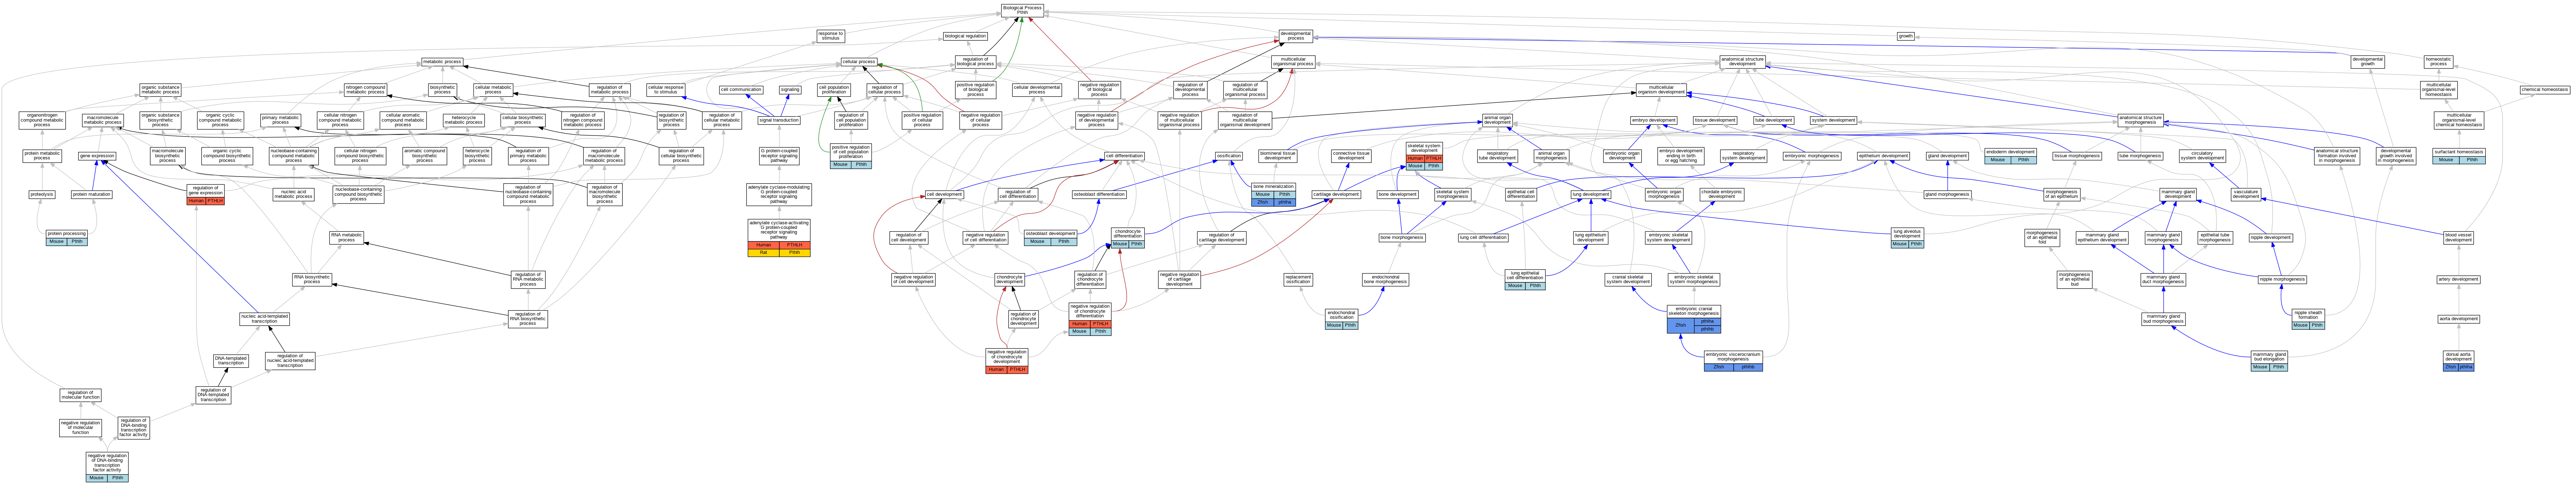The height and width of the screenshot is (486, 2576).
Task: Select the "metabolic process" node
Action: pos(442,62)
